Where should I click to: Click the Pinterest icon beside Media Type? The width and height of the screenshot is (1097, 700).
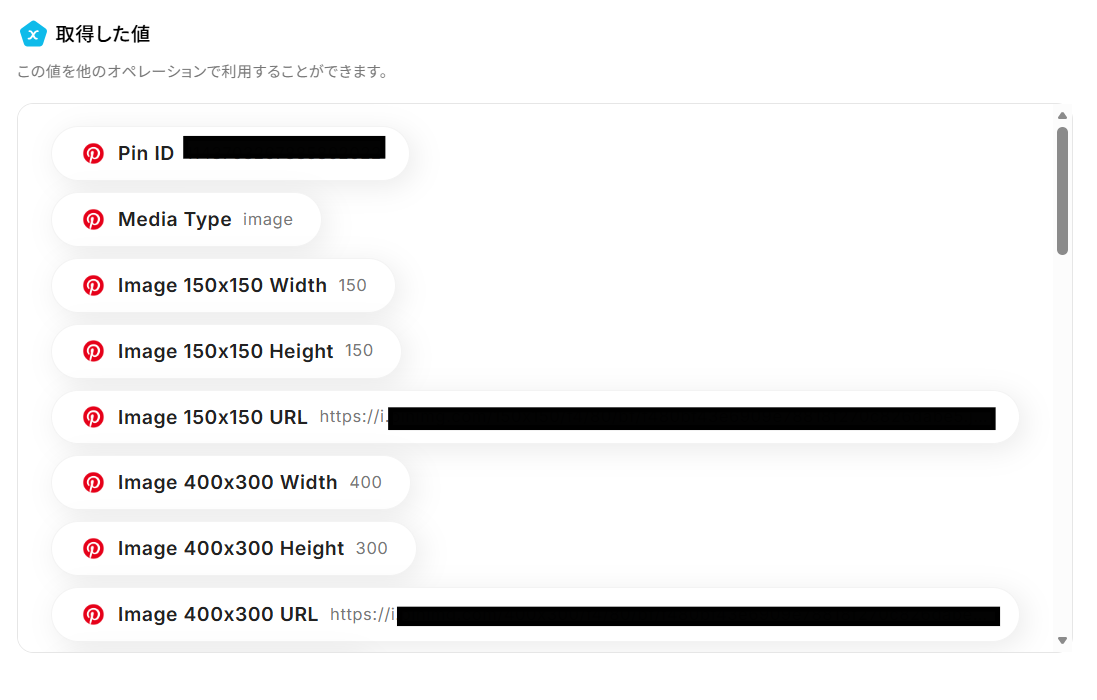[93, 220]
